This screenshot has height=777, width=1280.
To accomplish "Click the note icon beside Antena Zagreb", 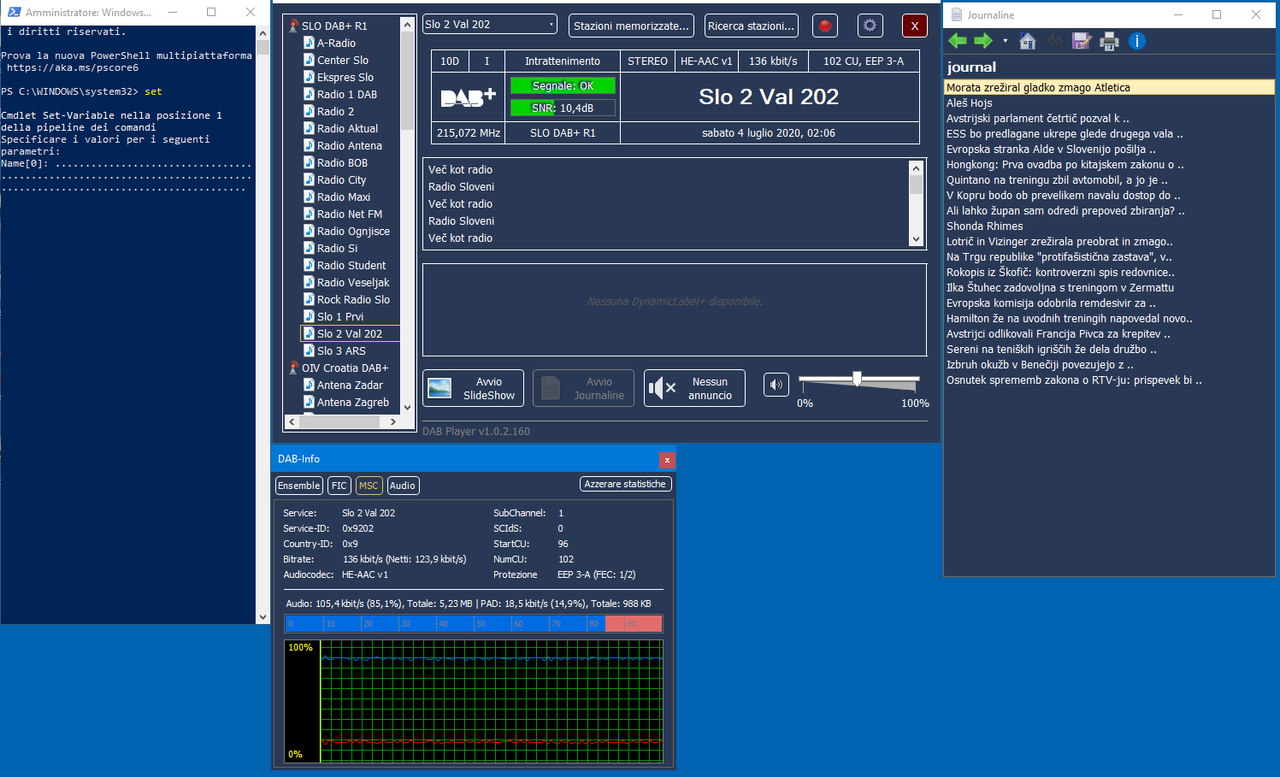I will pyautogui.click(x=309, y=402).
